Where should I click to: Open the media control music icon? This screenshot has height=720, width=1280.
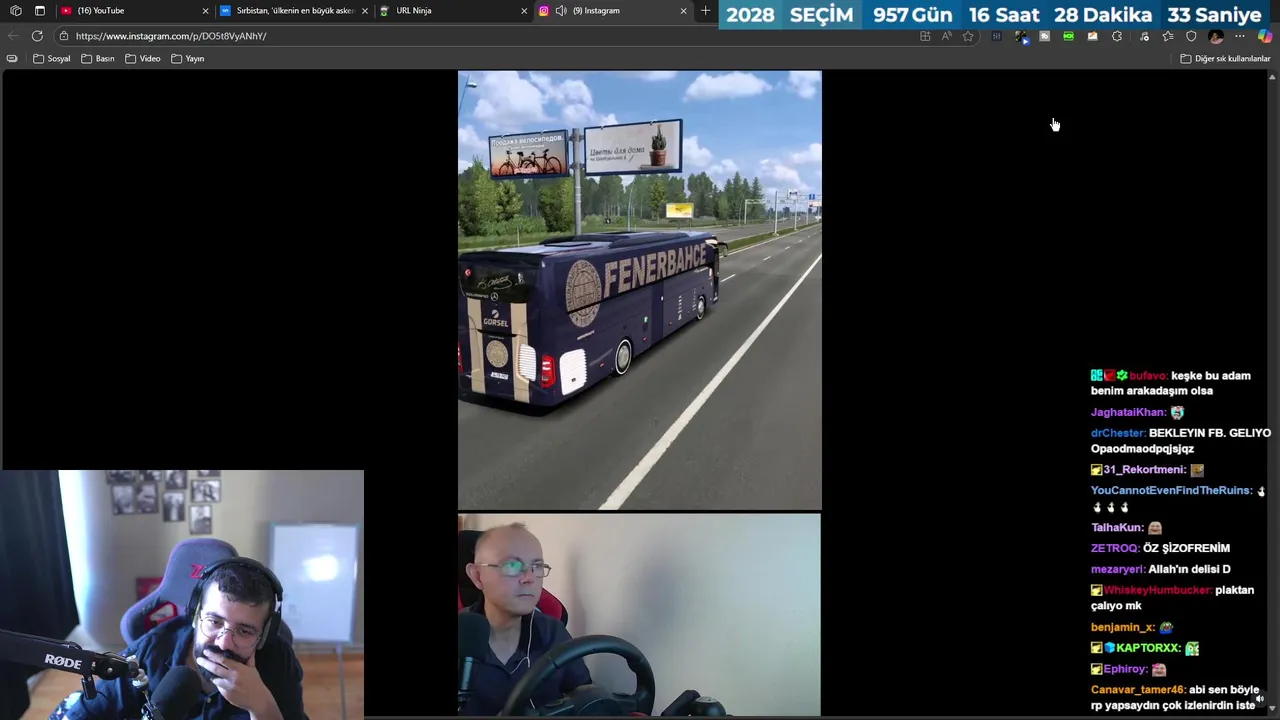[x=1145, y=36]
